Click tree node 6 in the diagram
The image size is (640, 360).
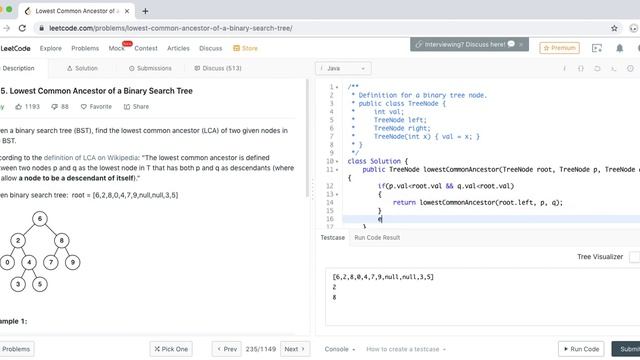(x=40, y=219)
